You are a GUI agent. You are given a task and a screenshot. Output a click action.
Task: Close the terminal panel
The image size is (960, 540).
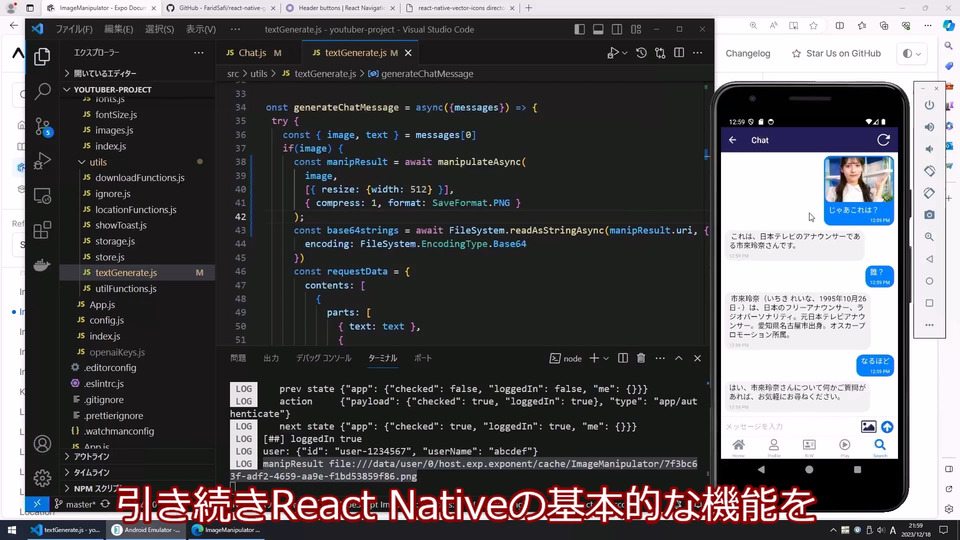click(697, 358)
